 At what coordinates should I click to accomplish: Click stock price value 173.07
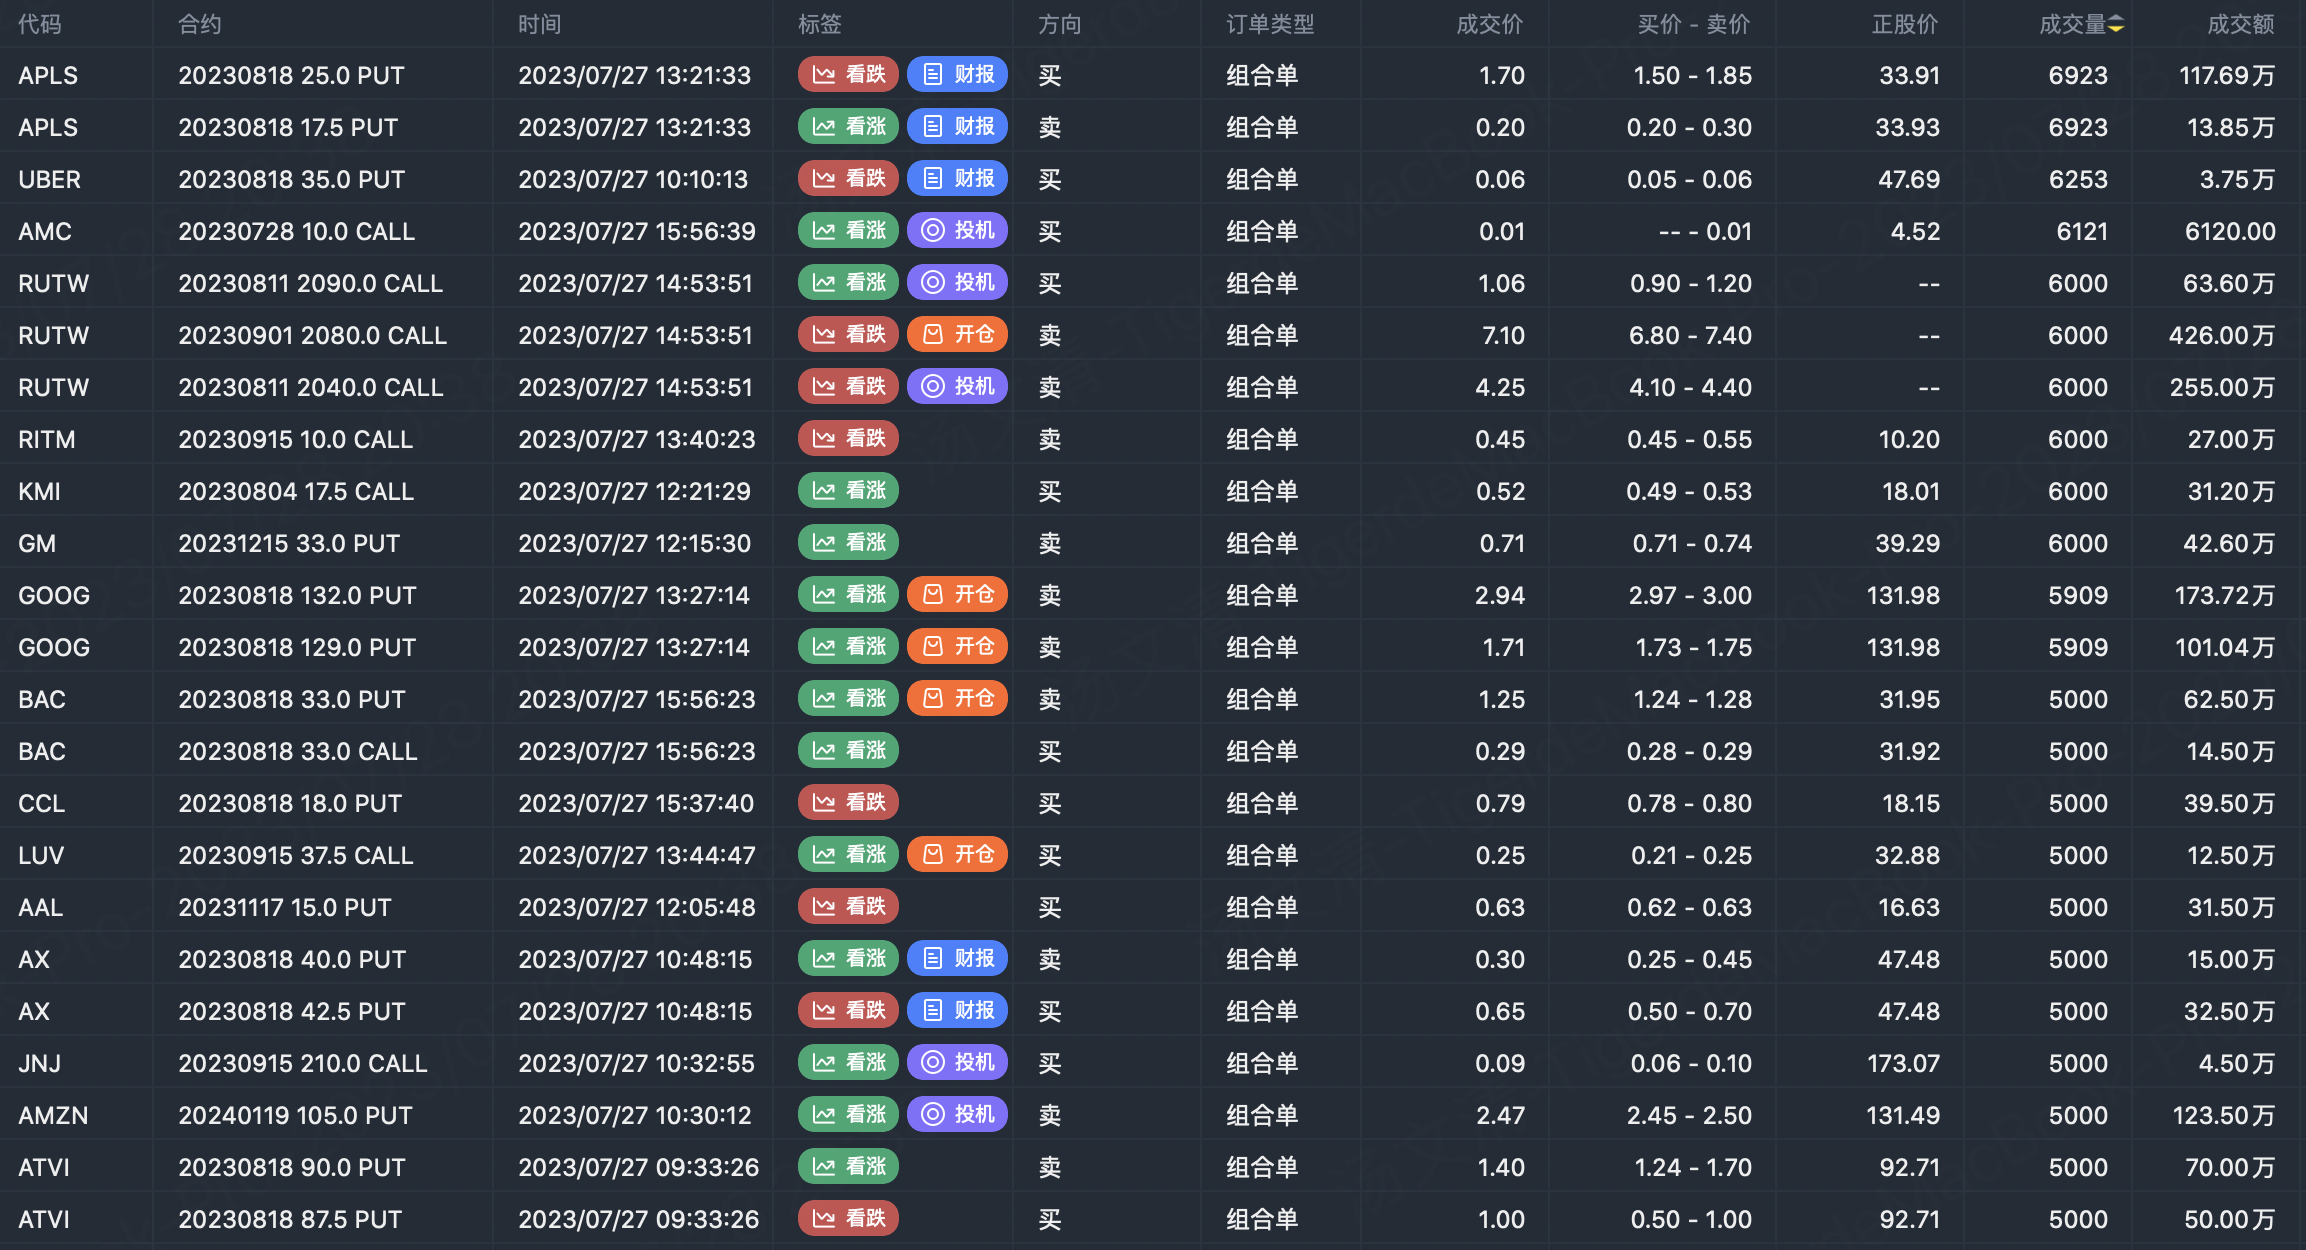tap(1903, 1064)
